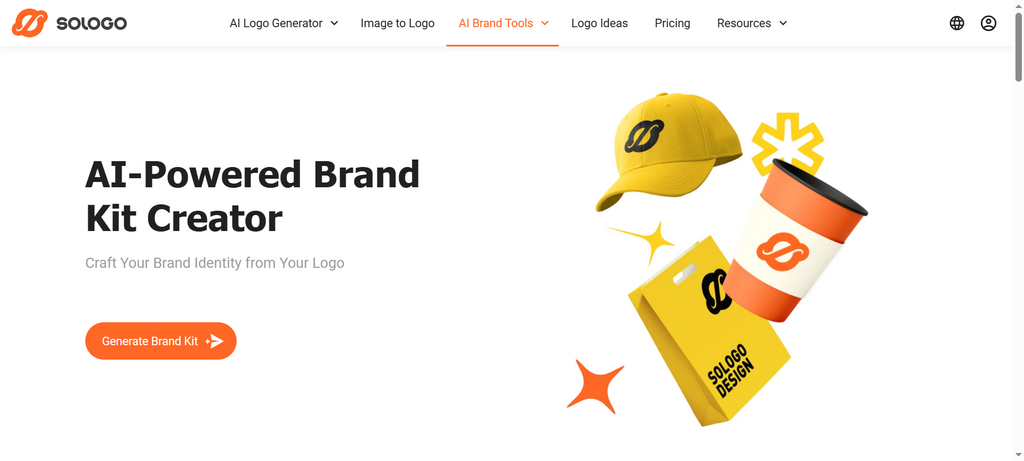Click the yellow cap mockup image
The height and width of the screenshot is (461, 1024).
(666, 150)
